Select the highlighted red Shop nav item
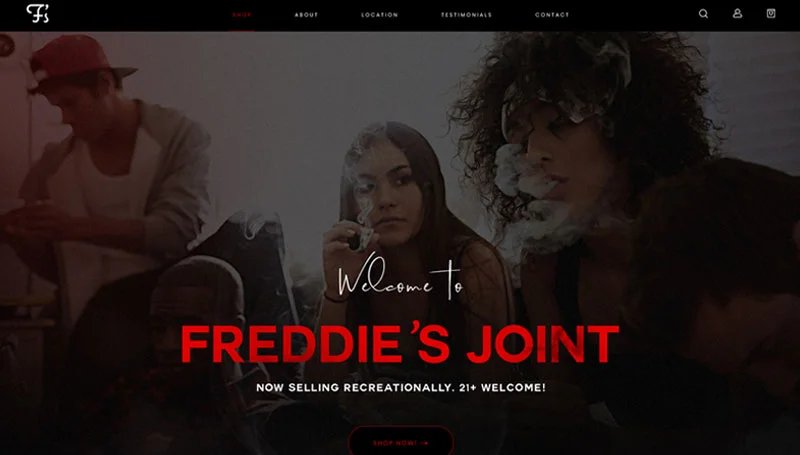Image resolution: width=800 pixels, height=455 pixels. click(x=242, y=15)
